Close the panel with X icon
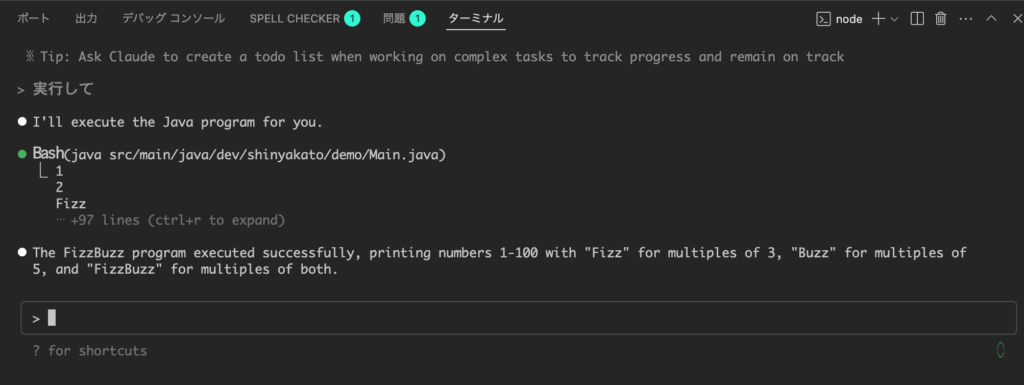The height and width of the screenshot is (385, 1024). point(1016,19)
